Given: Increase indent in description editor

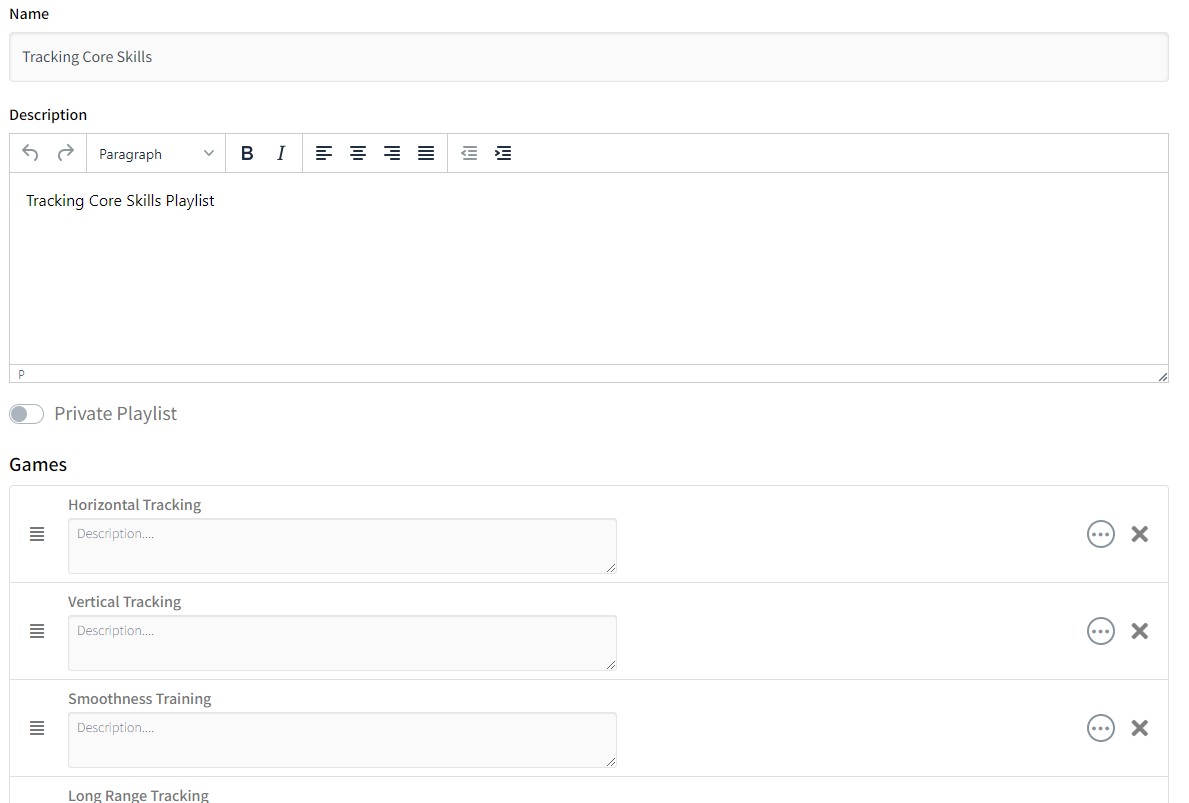Looking at the screenshot, I should click(503, 153).
